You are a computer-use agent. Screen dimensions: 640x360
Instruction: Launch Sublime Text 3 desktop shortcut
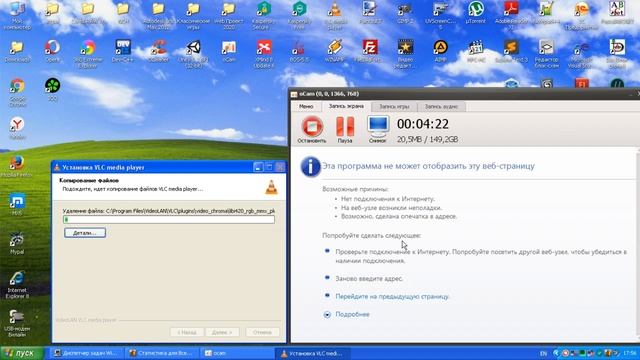click(511, 51)
